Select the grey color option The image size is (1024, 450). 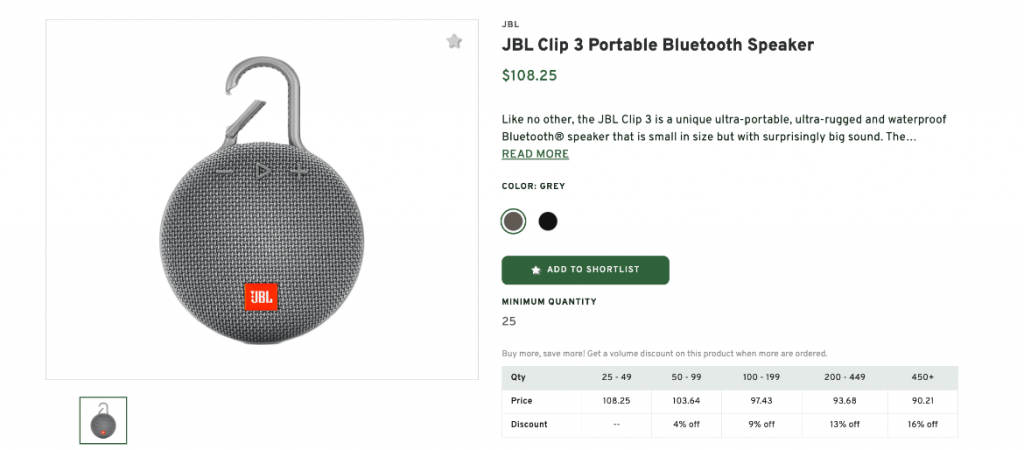tap(513, 221)
